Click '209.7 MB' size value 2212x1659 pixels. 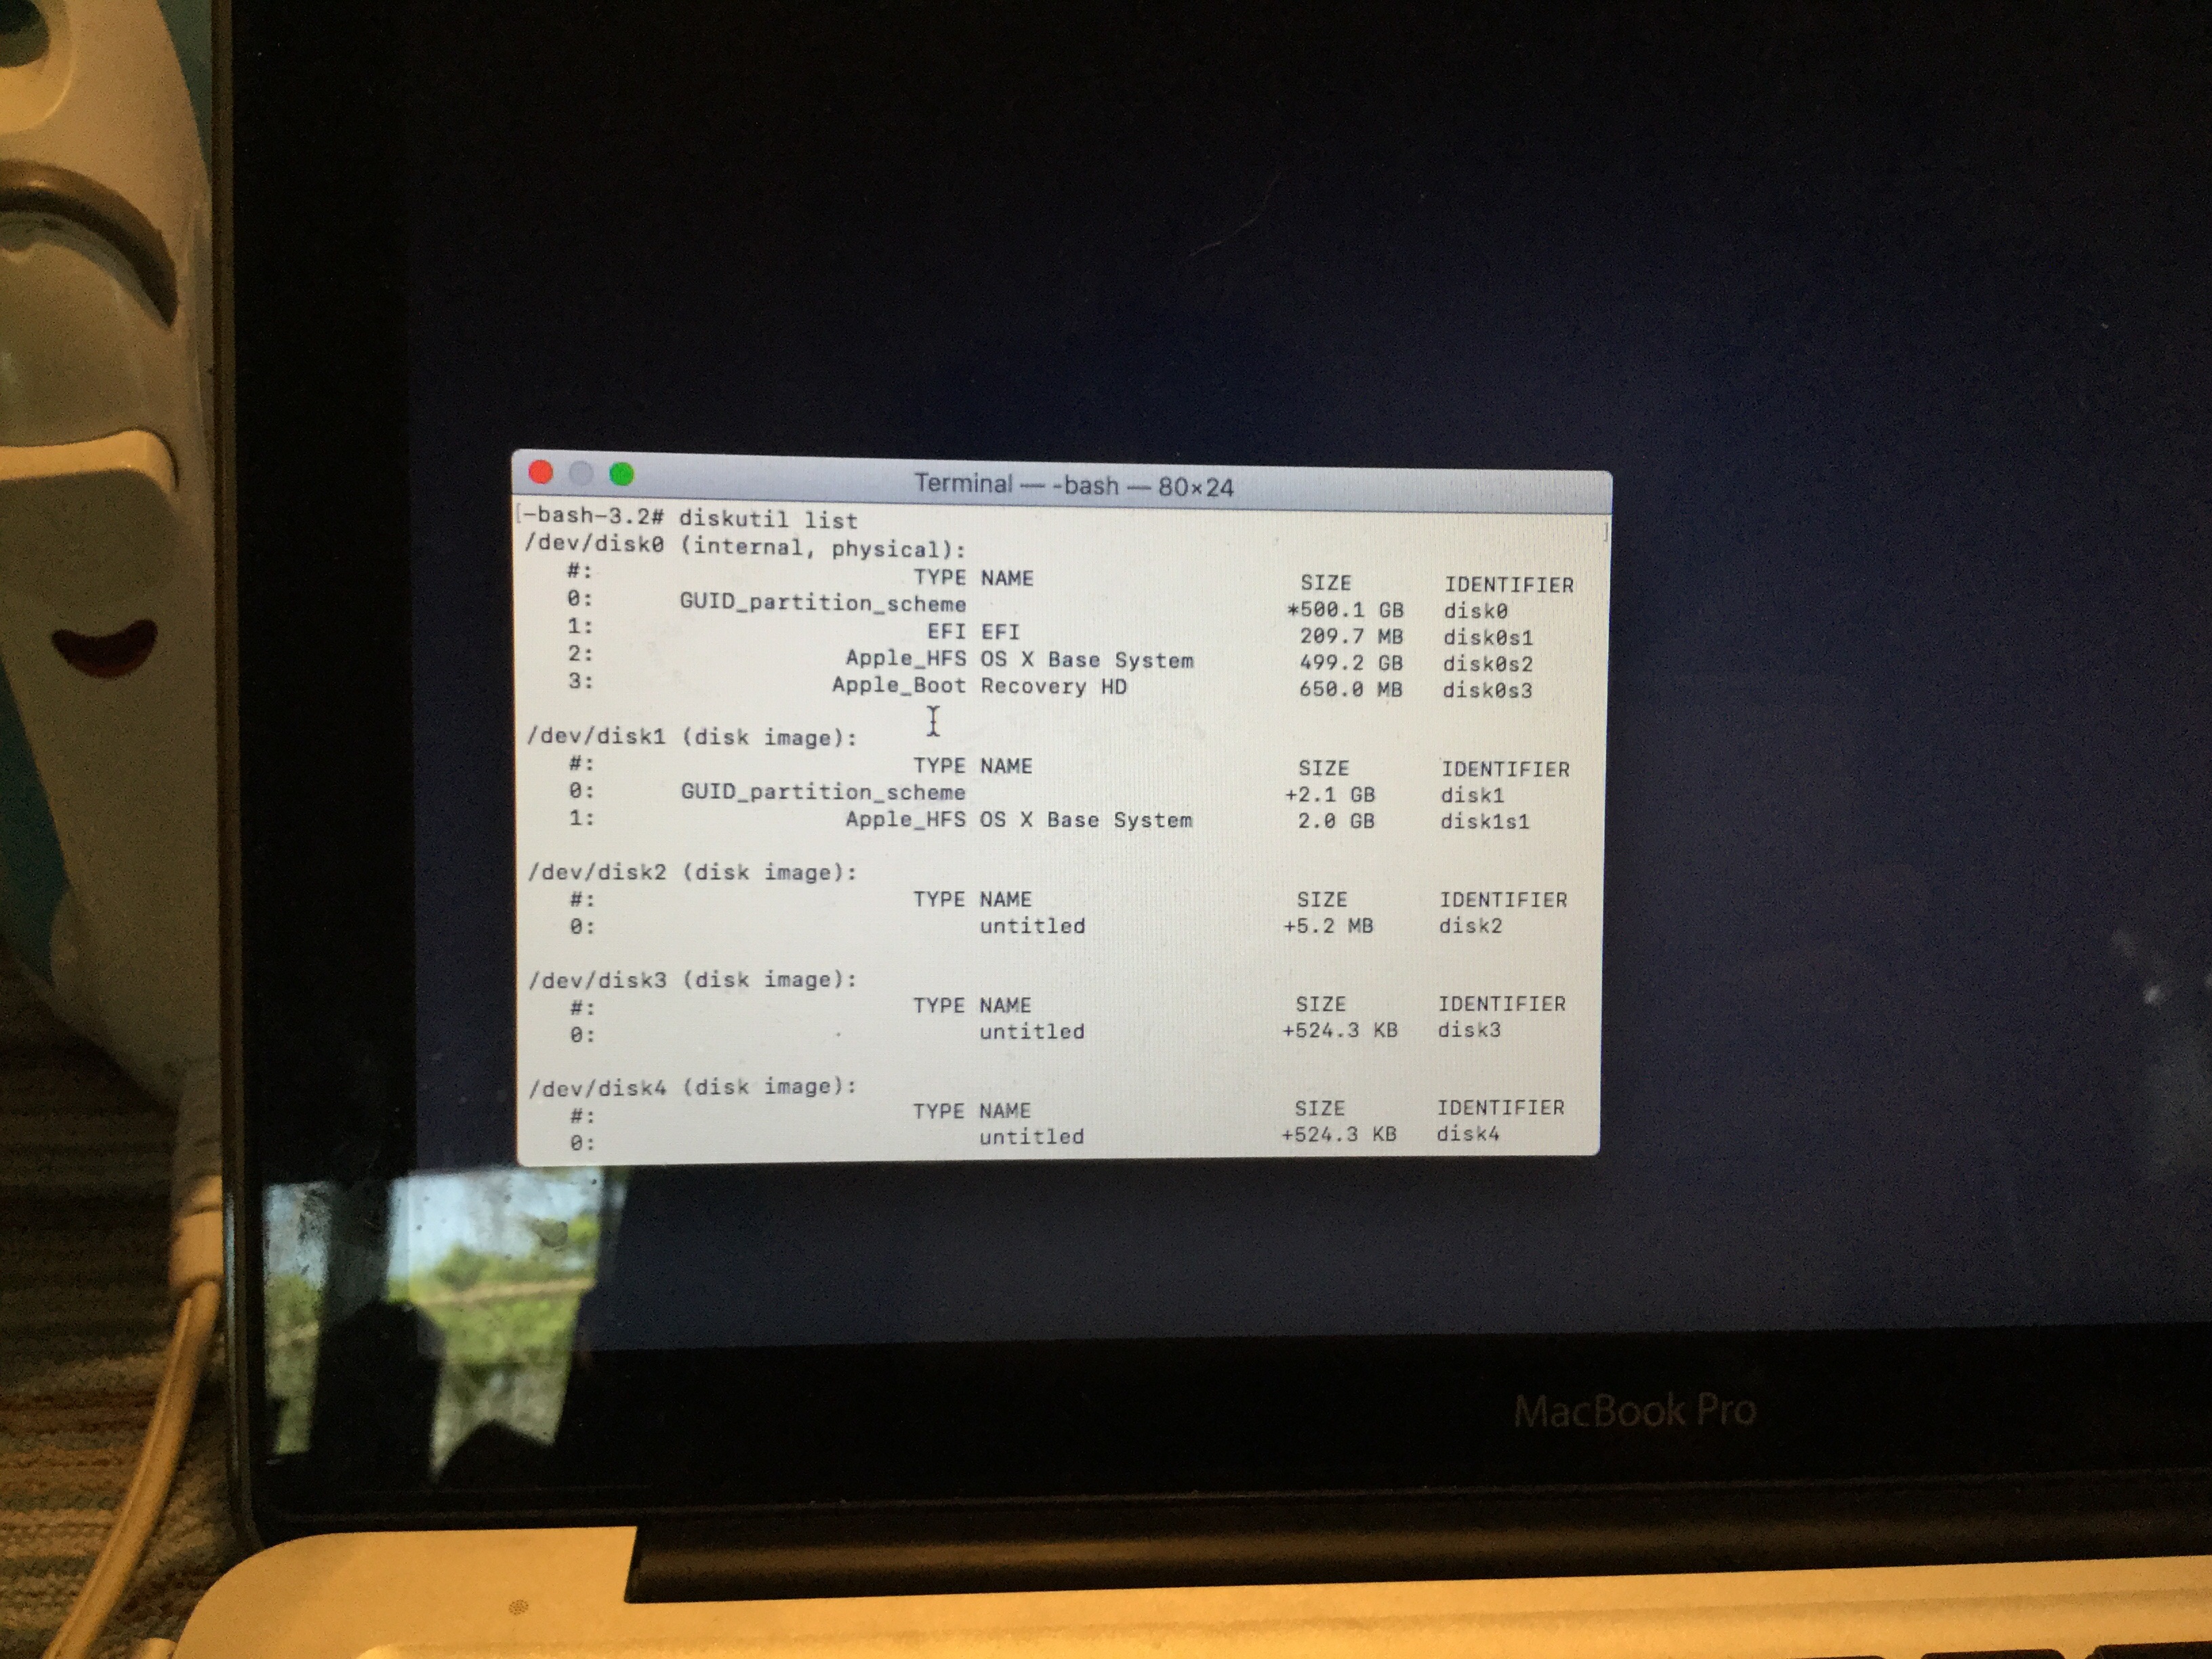click(1351, 636)
